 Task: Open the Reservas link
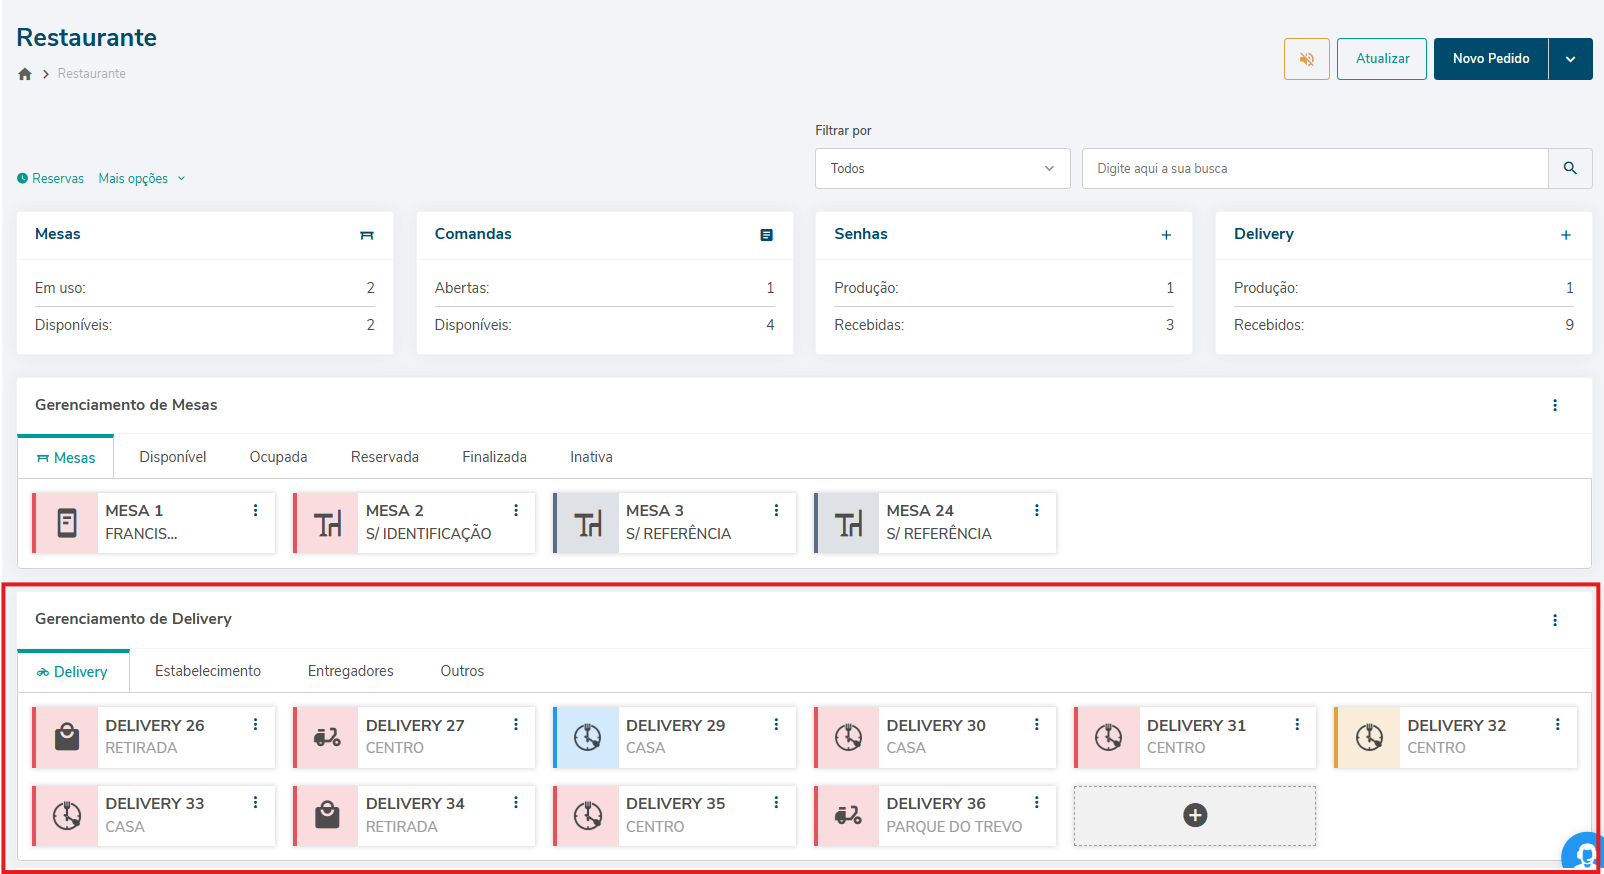click(x=51, y=179)
